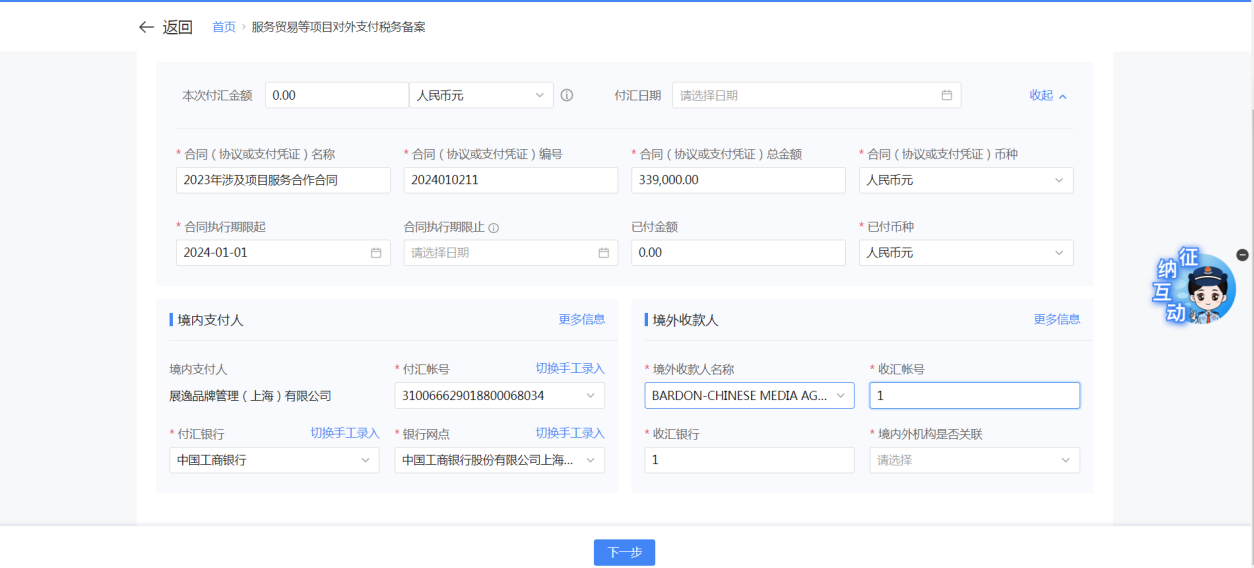Image resolution: width=1254 pixels, height=568 pixels.
Task: Click calendar icon in 合同执行期限起 field
Action: point(376,253)
